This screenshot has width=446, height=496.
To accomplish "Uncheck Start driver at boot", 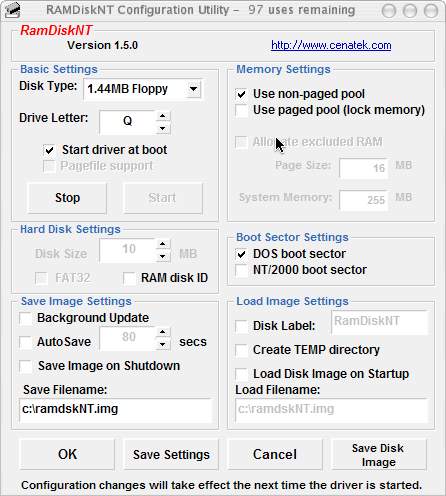I will [49, 150].
